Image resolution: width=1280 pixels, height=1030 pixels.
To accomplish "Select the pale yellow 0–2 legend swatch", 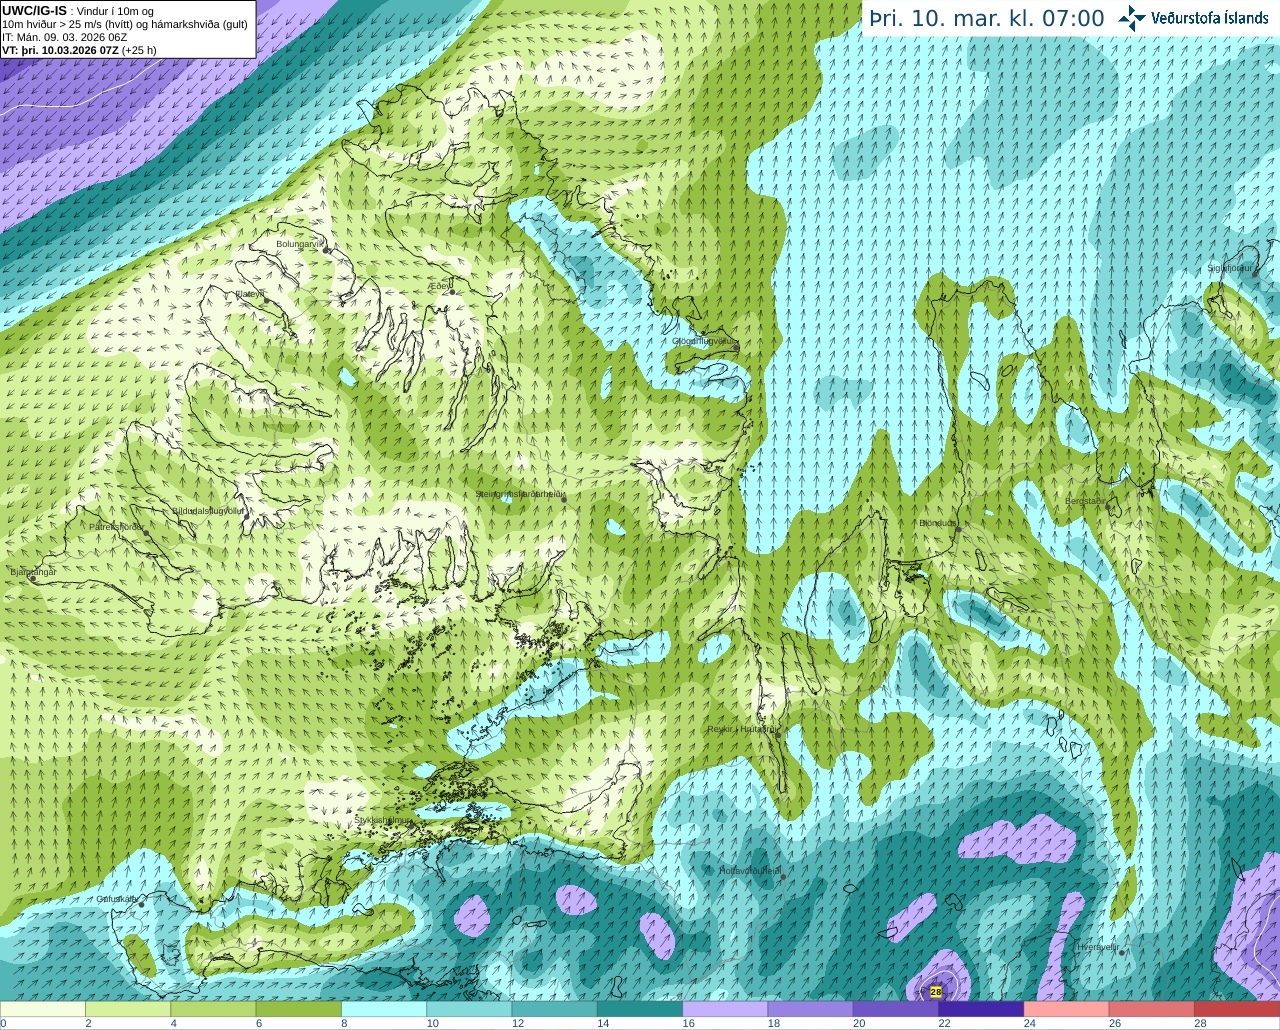I will [43, 1009].
